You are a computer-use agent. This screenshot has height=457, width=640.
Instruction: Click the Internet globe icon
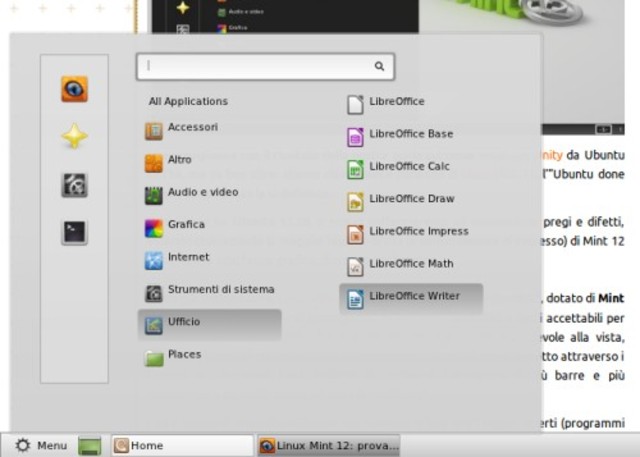tap(154, 261)
